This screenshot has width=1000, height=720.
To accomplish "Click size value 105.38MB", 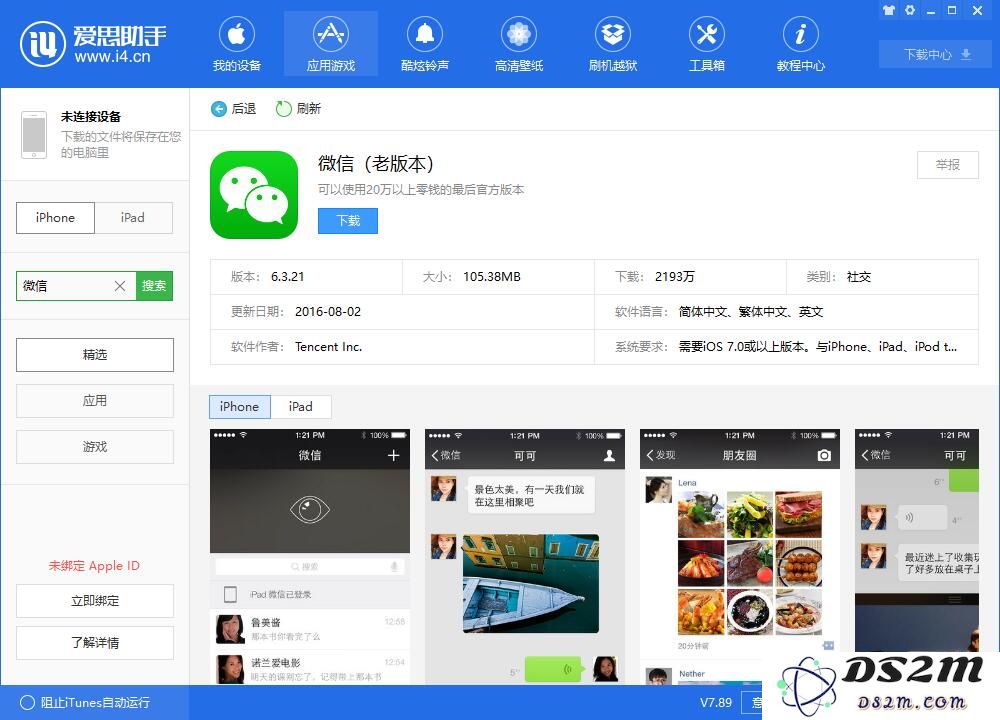I will point(492,277).
